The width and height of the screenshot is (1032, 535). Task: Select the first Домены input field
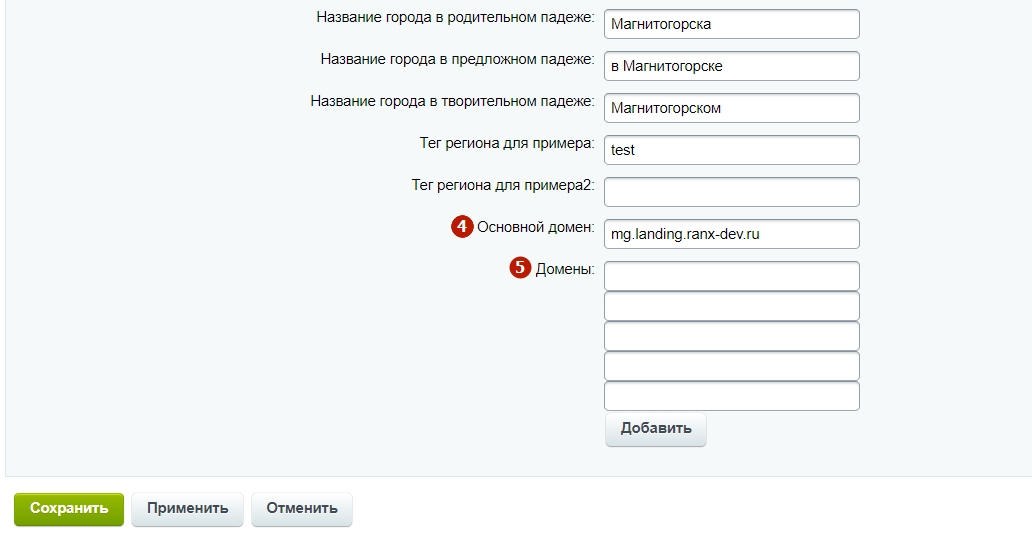[732, 276]
